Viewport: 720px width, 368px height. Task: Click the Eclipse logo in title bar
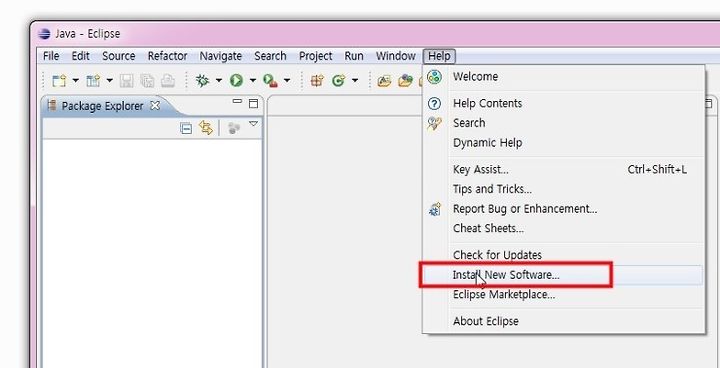tap(44, 34)
